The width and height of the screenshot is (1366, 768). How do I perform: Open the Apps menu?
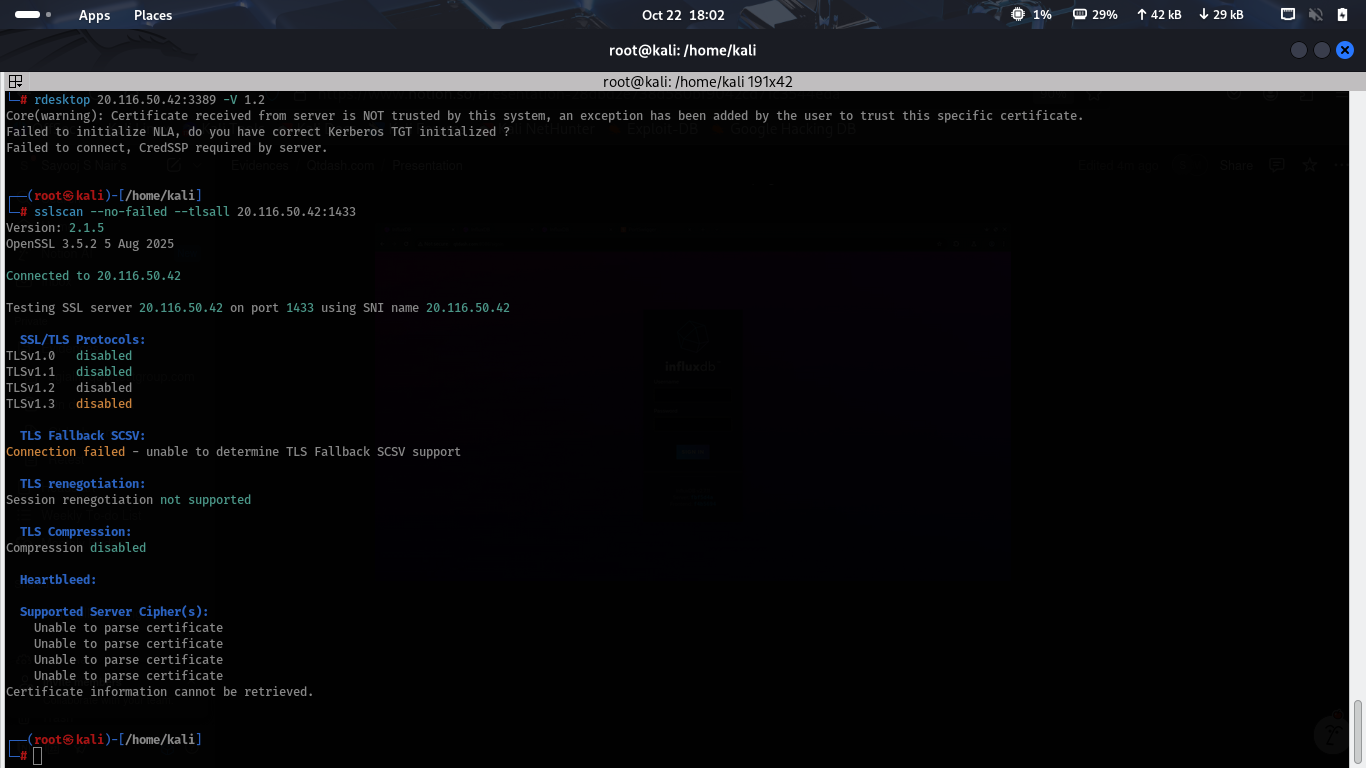tap(94, 15)
